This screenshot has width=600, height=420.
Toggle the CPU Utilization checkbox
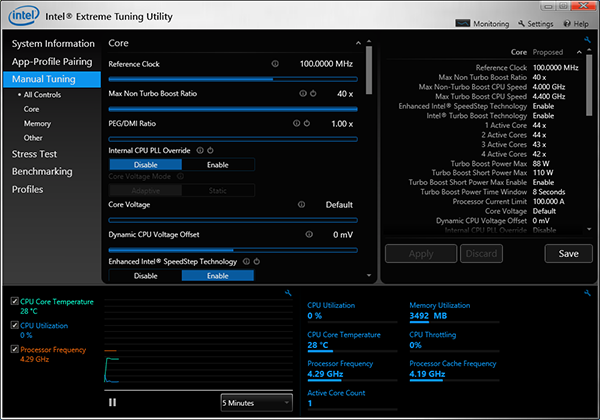(13, 326)
